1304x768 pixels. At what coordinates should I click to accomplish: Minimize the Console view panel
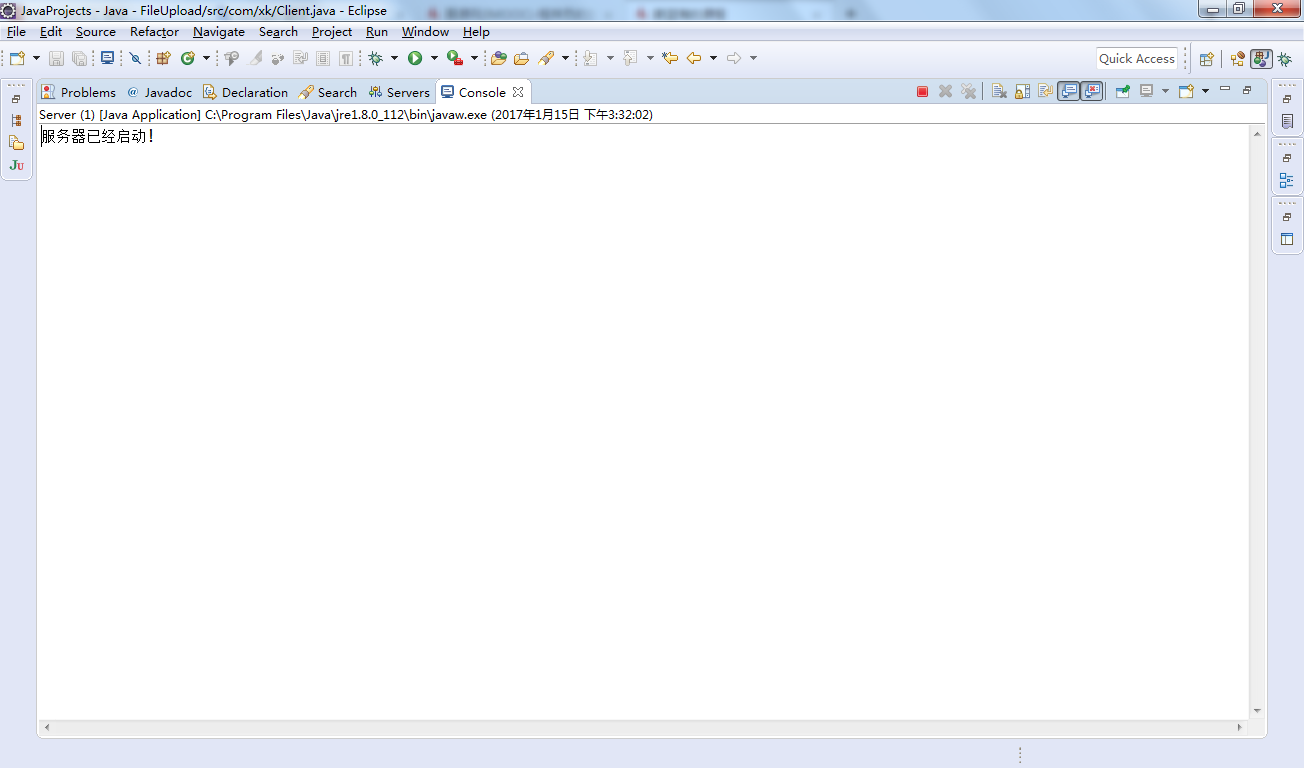click(1225, 90)
